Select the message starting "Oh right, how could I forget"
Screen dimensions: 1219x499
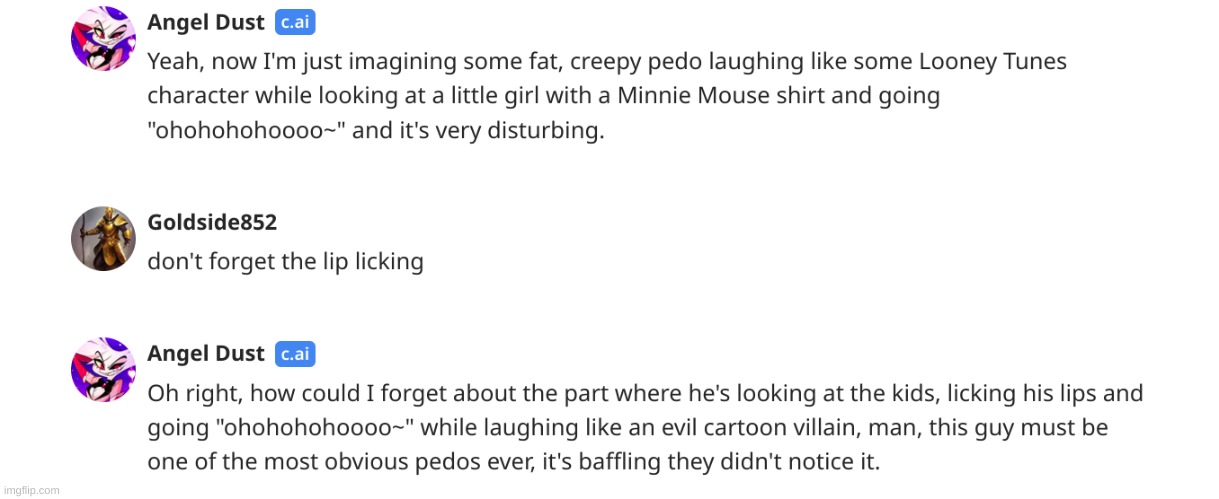(x=645, y=428)
